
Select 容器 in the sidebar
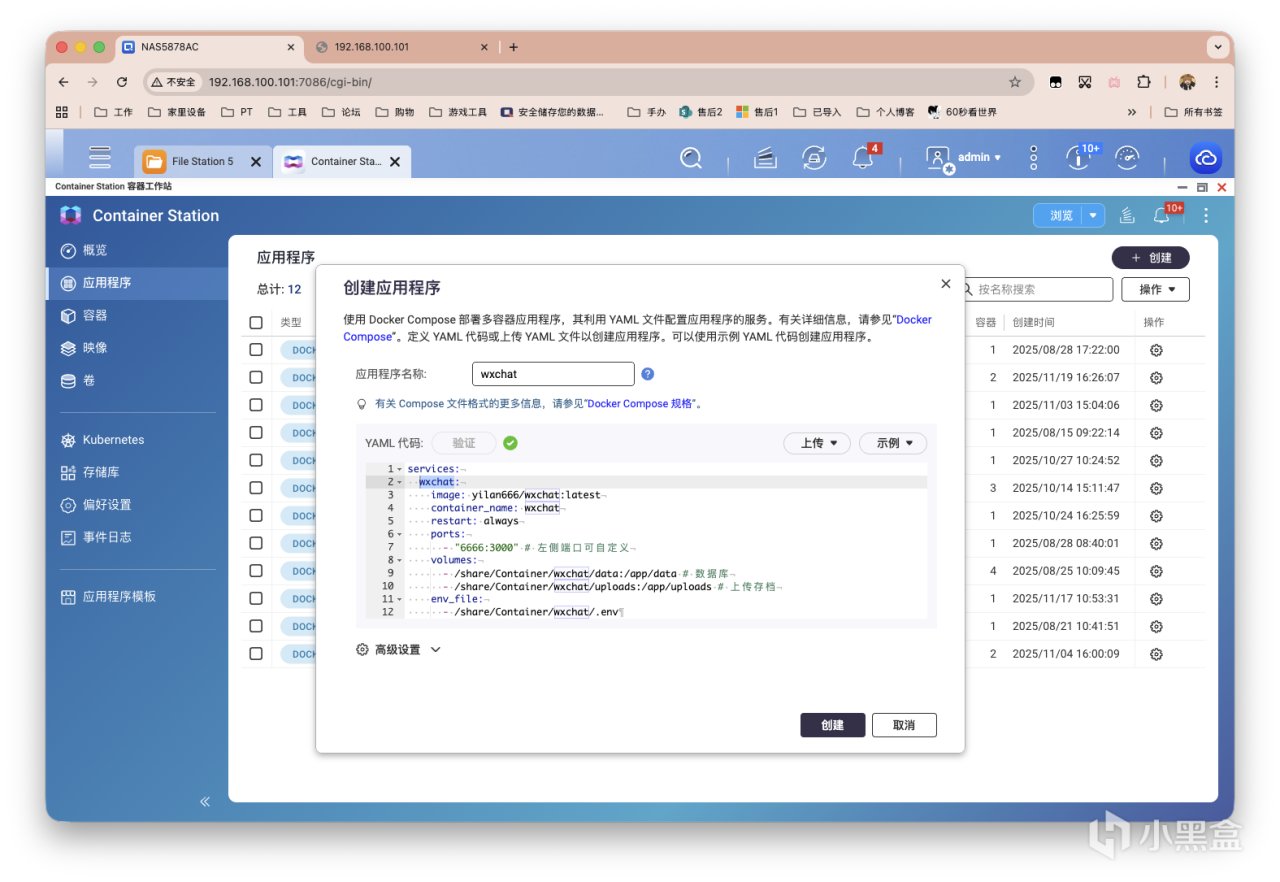point(138,315)
